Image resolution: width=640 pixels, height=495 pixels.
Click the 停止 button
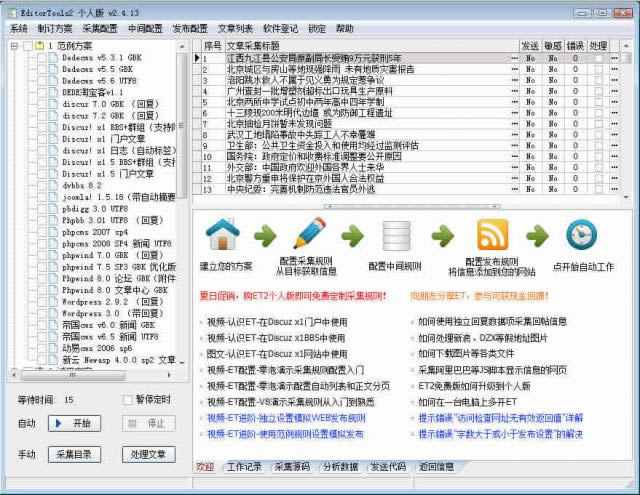(x=149, y=424)
